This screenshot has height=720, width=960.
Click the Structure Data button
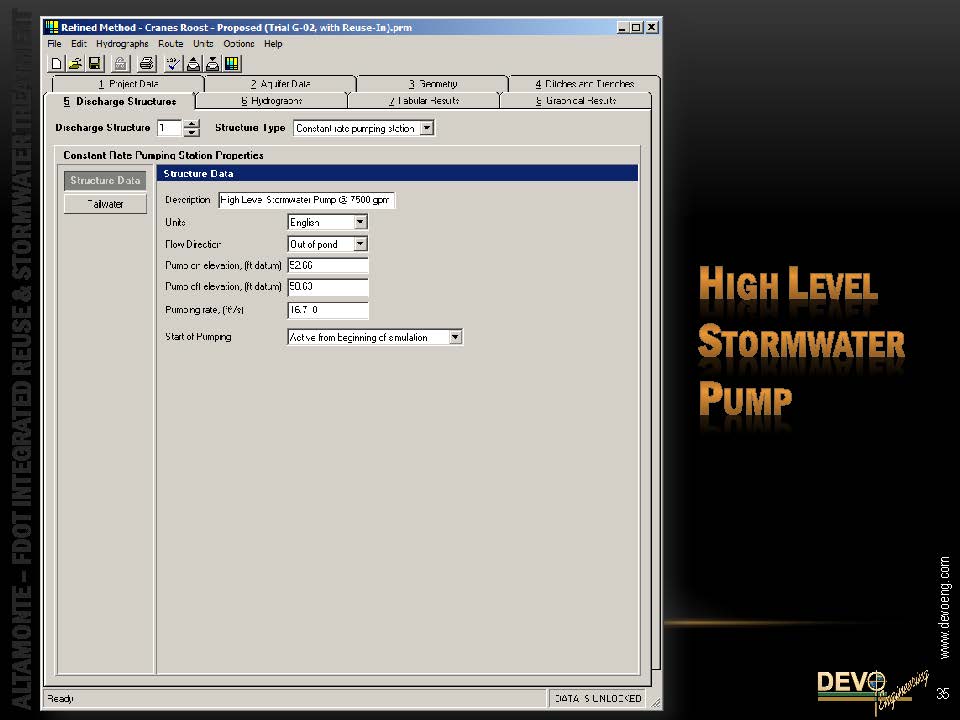[105, 181]
